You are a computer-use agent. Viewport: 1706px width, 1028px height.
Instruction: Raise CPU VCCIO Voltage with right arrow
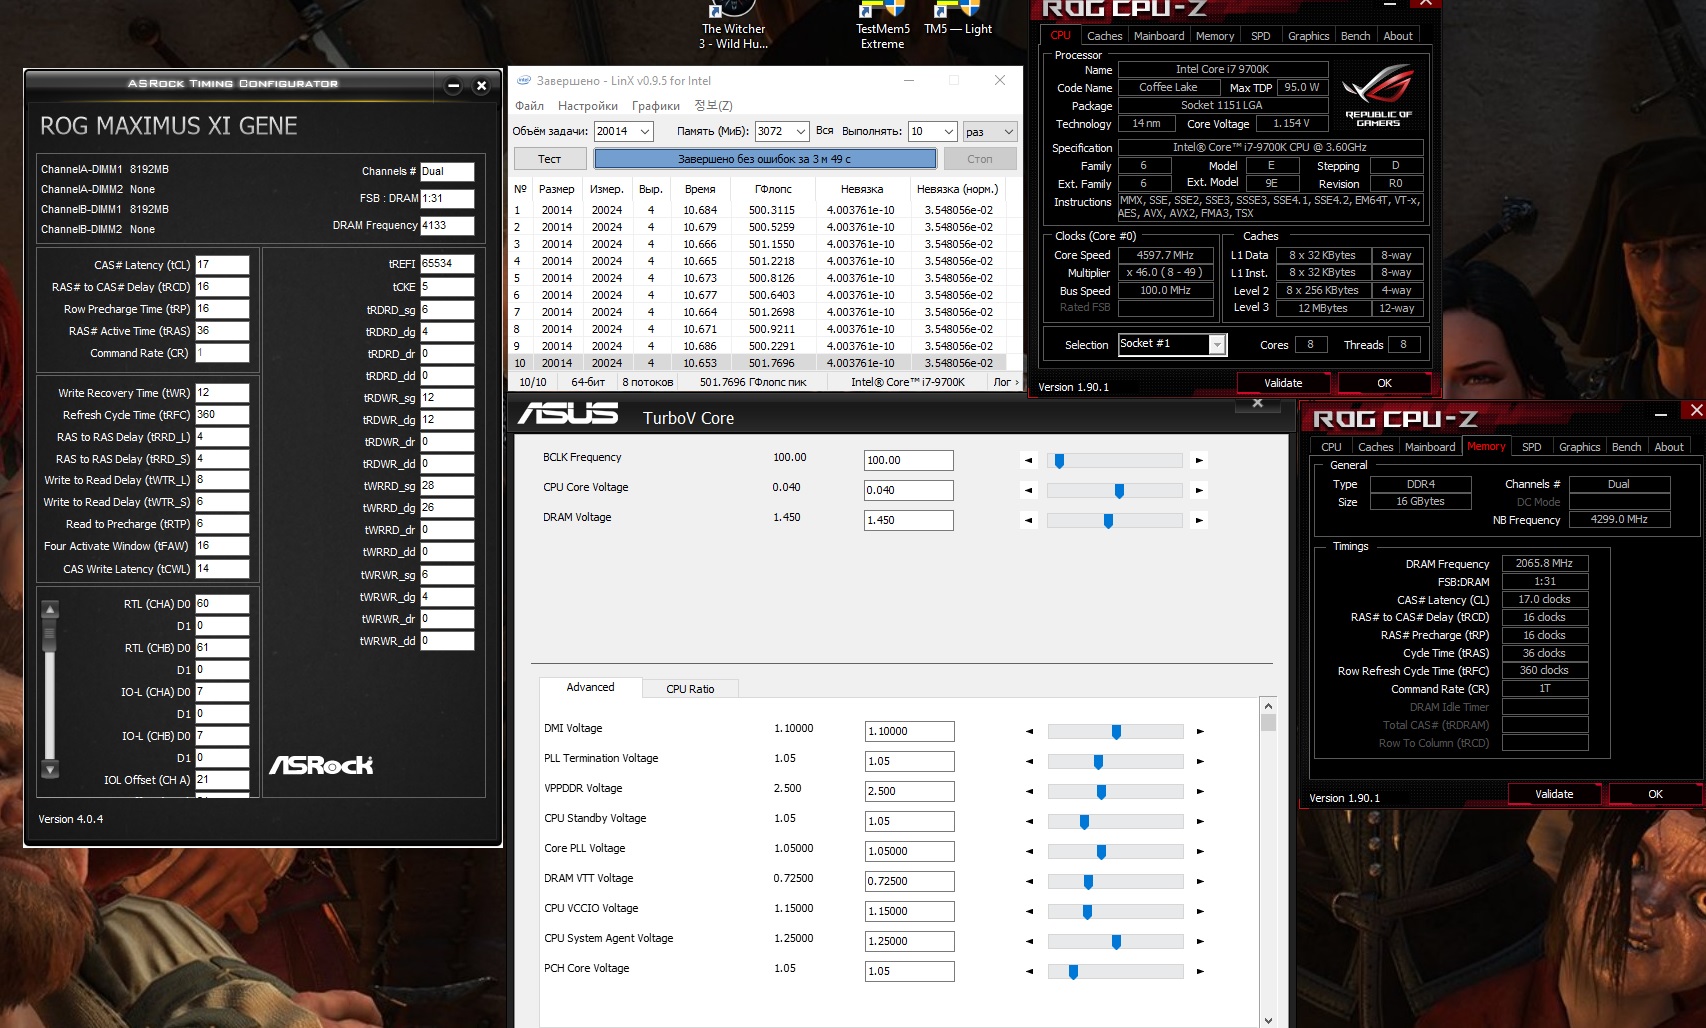pyautogui.click(x=1200, y=912)
